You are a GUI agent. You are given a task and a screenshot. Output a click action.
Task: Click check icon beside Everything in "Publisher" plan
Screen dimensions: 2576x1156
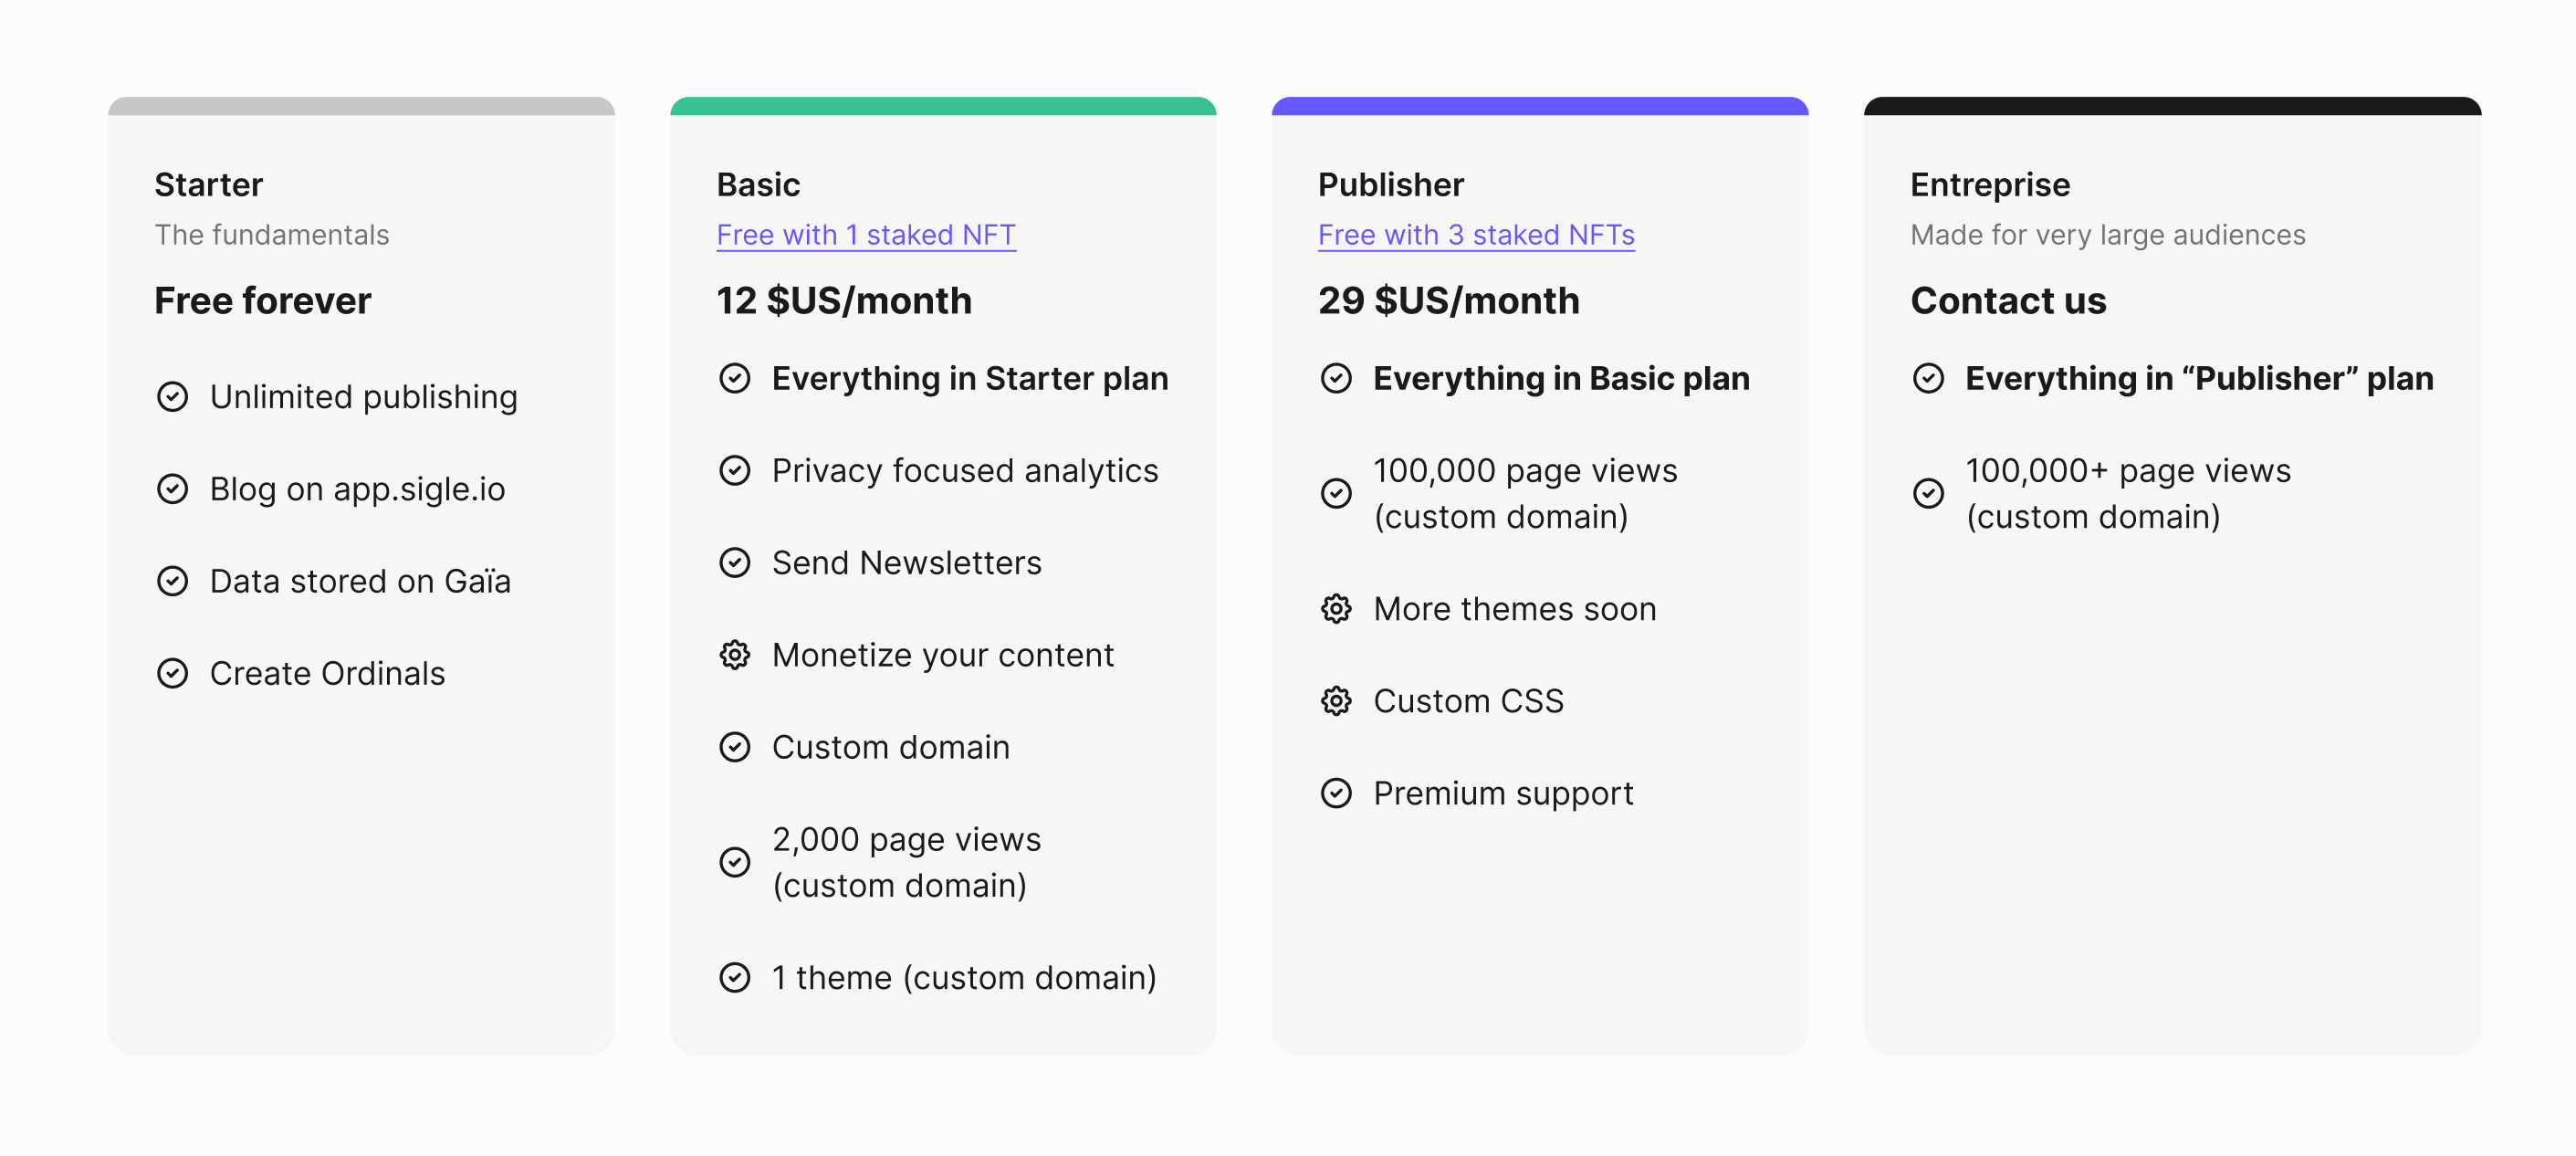click(x=1928, y=378)
